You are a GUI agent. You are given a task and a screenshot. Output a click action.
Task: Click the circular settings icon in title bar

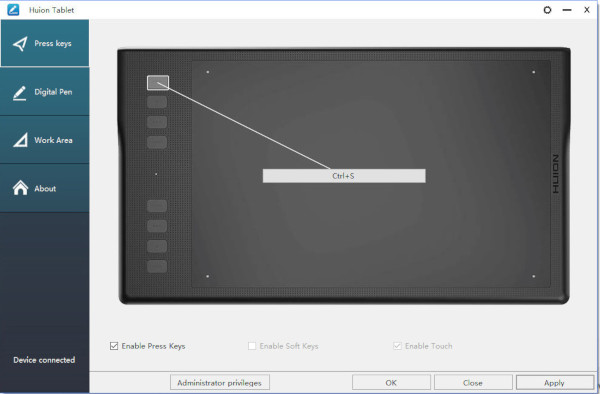547,10
